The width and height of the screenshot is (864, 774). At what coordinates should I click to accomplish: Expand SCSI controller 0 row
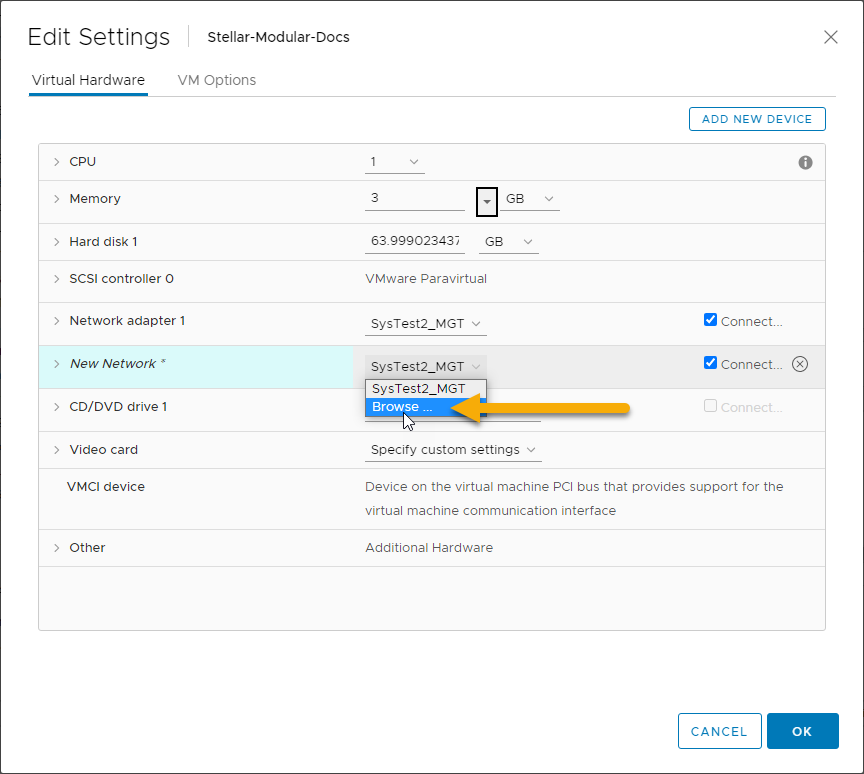(x=57, y=279)
